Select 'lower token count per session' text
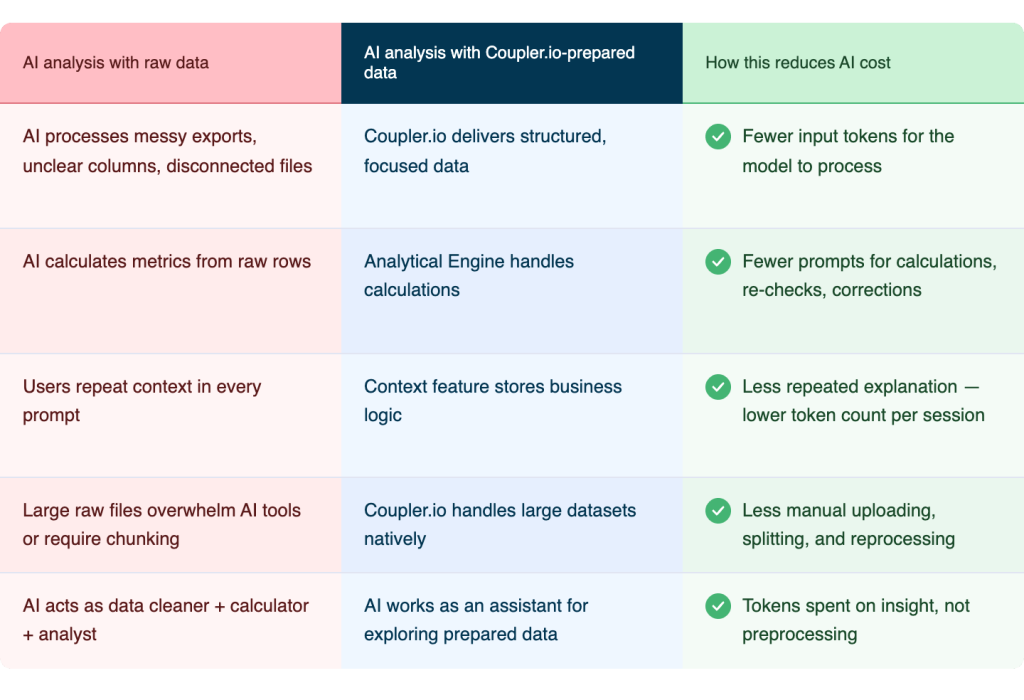 pyautogui.click(x=863, y=415)
